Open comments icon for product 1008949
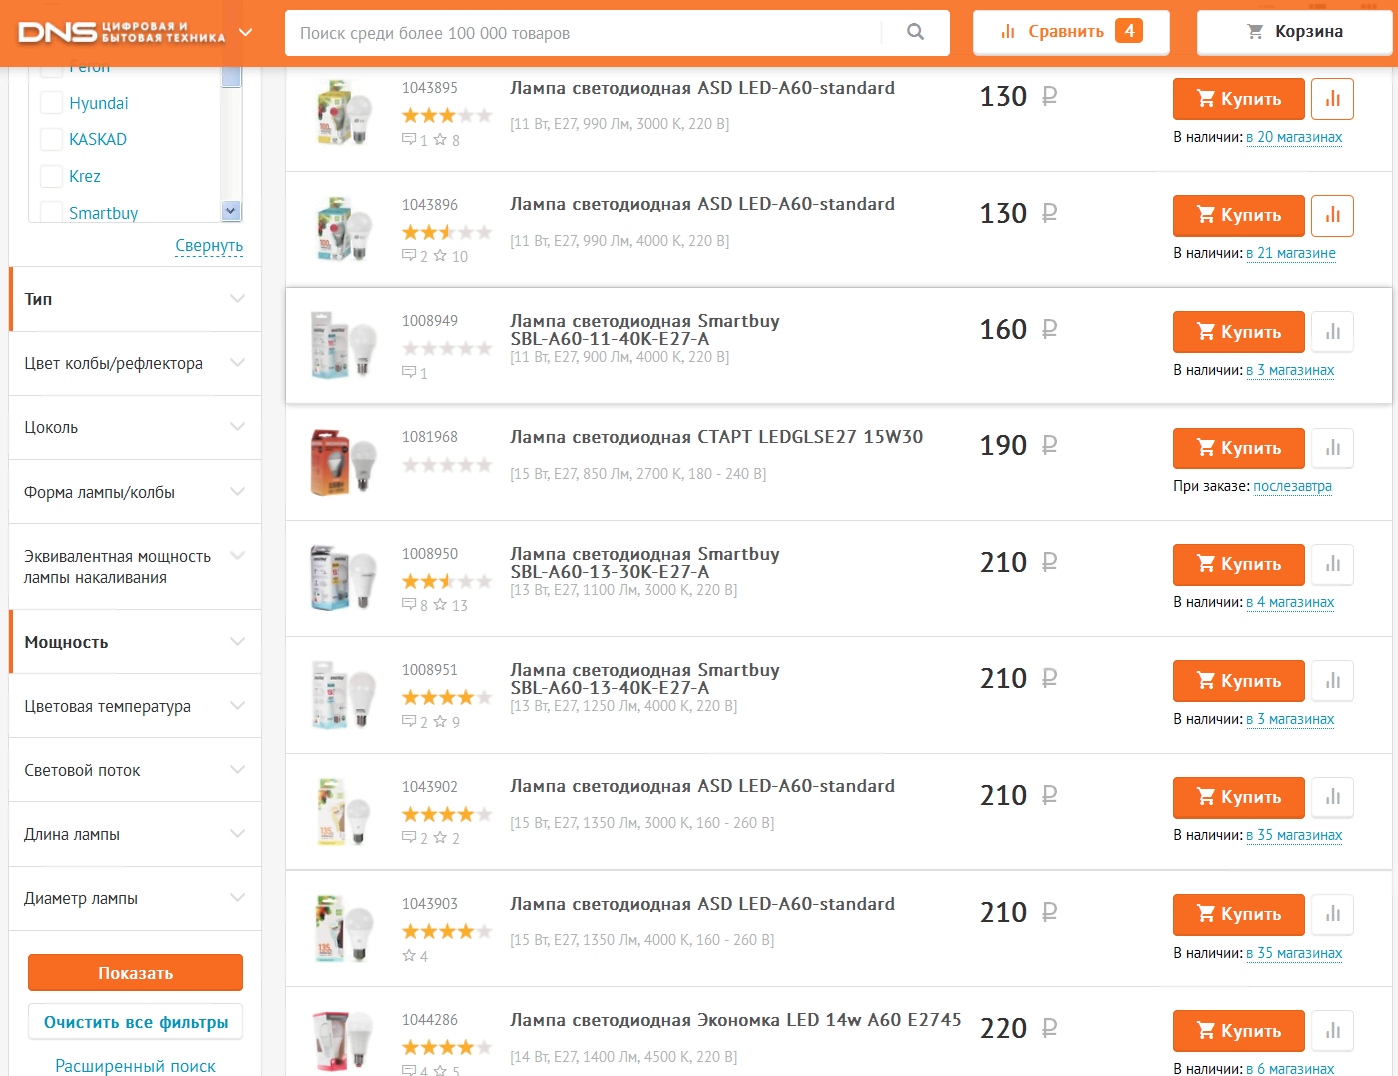Viewport: 1398px width, 1076px height. click(x=409, y=373)
